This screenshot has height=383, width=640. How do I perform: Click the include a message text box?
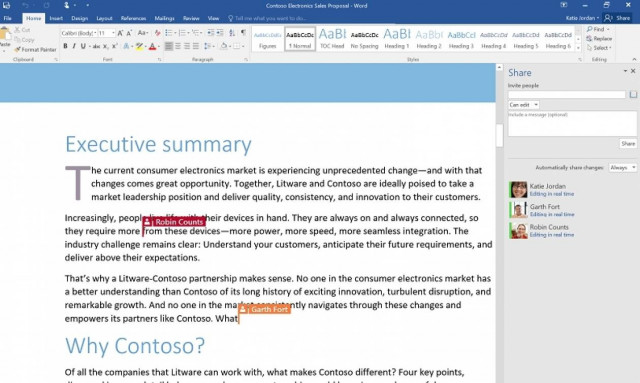[572, 124]
